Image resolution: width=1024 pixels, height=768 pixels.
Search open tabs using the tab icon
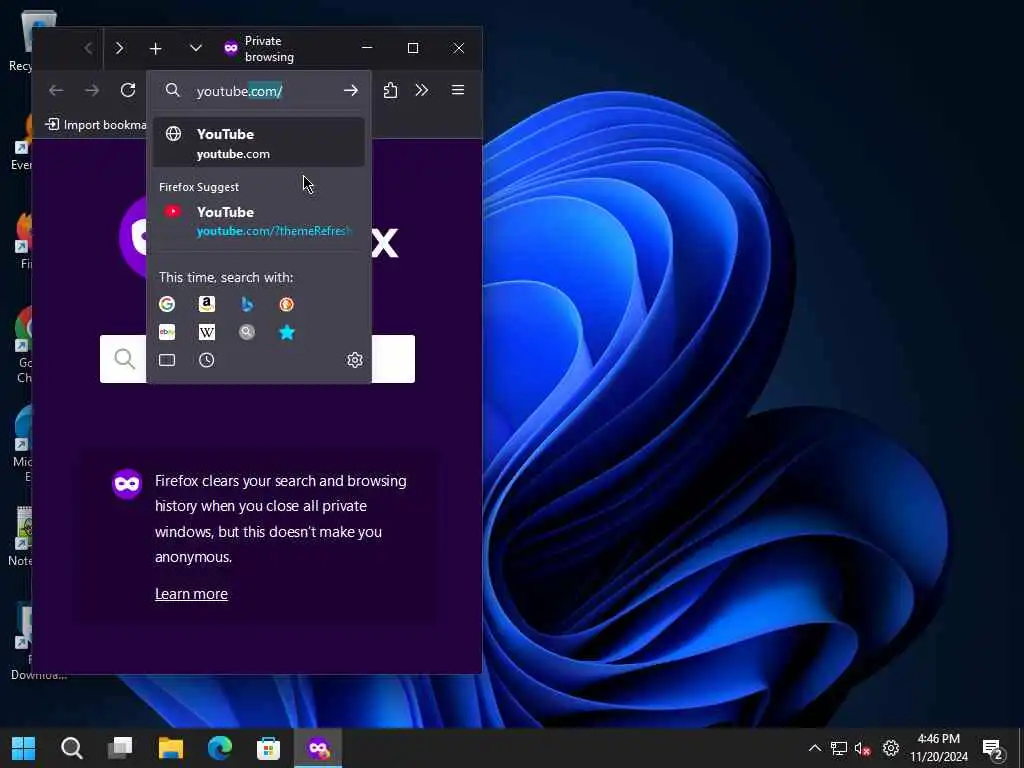167,360
